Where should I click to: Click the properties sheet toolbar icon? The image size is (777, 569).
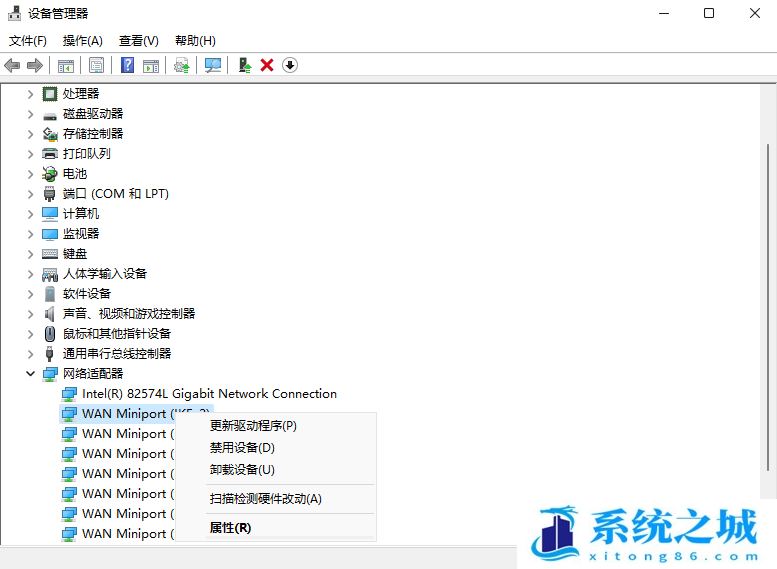(96, 65)
